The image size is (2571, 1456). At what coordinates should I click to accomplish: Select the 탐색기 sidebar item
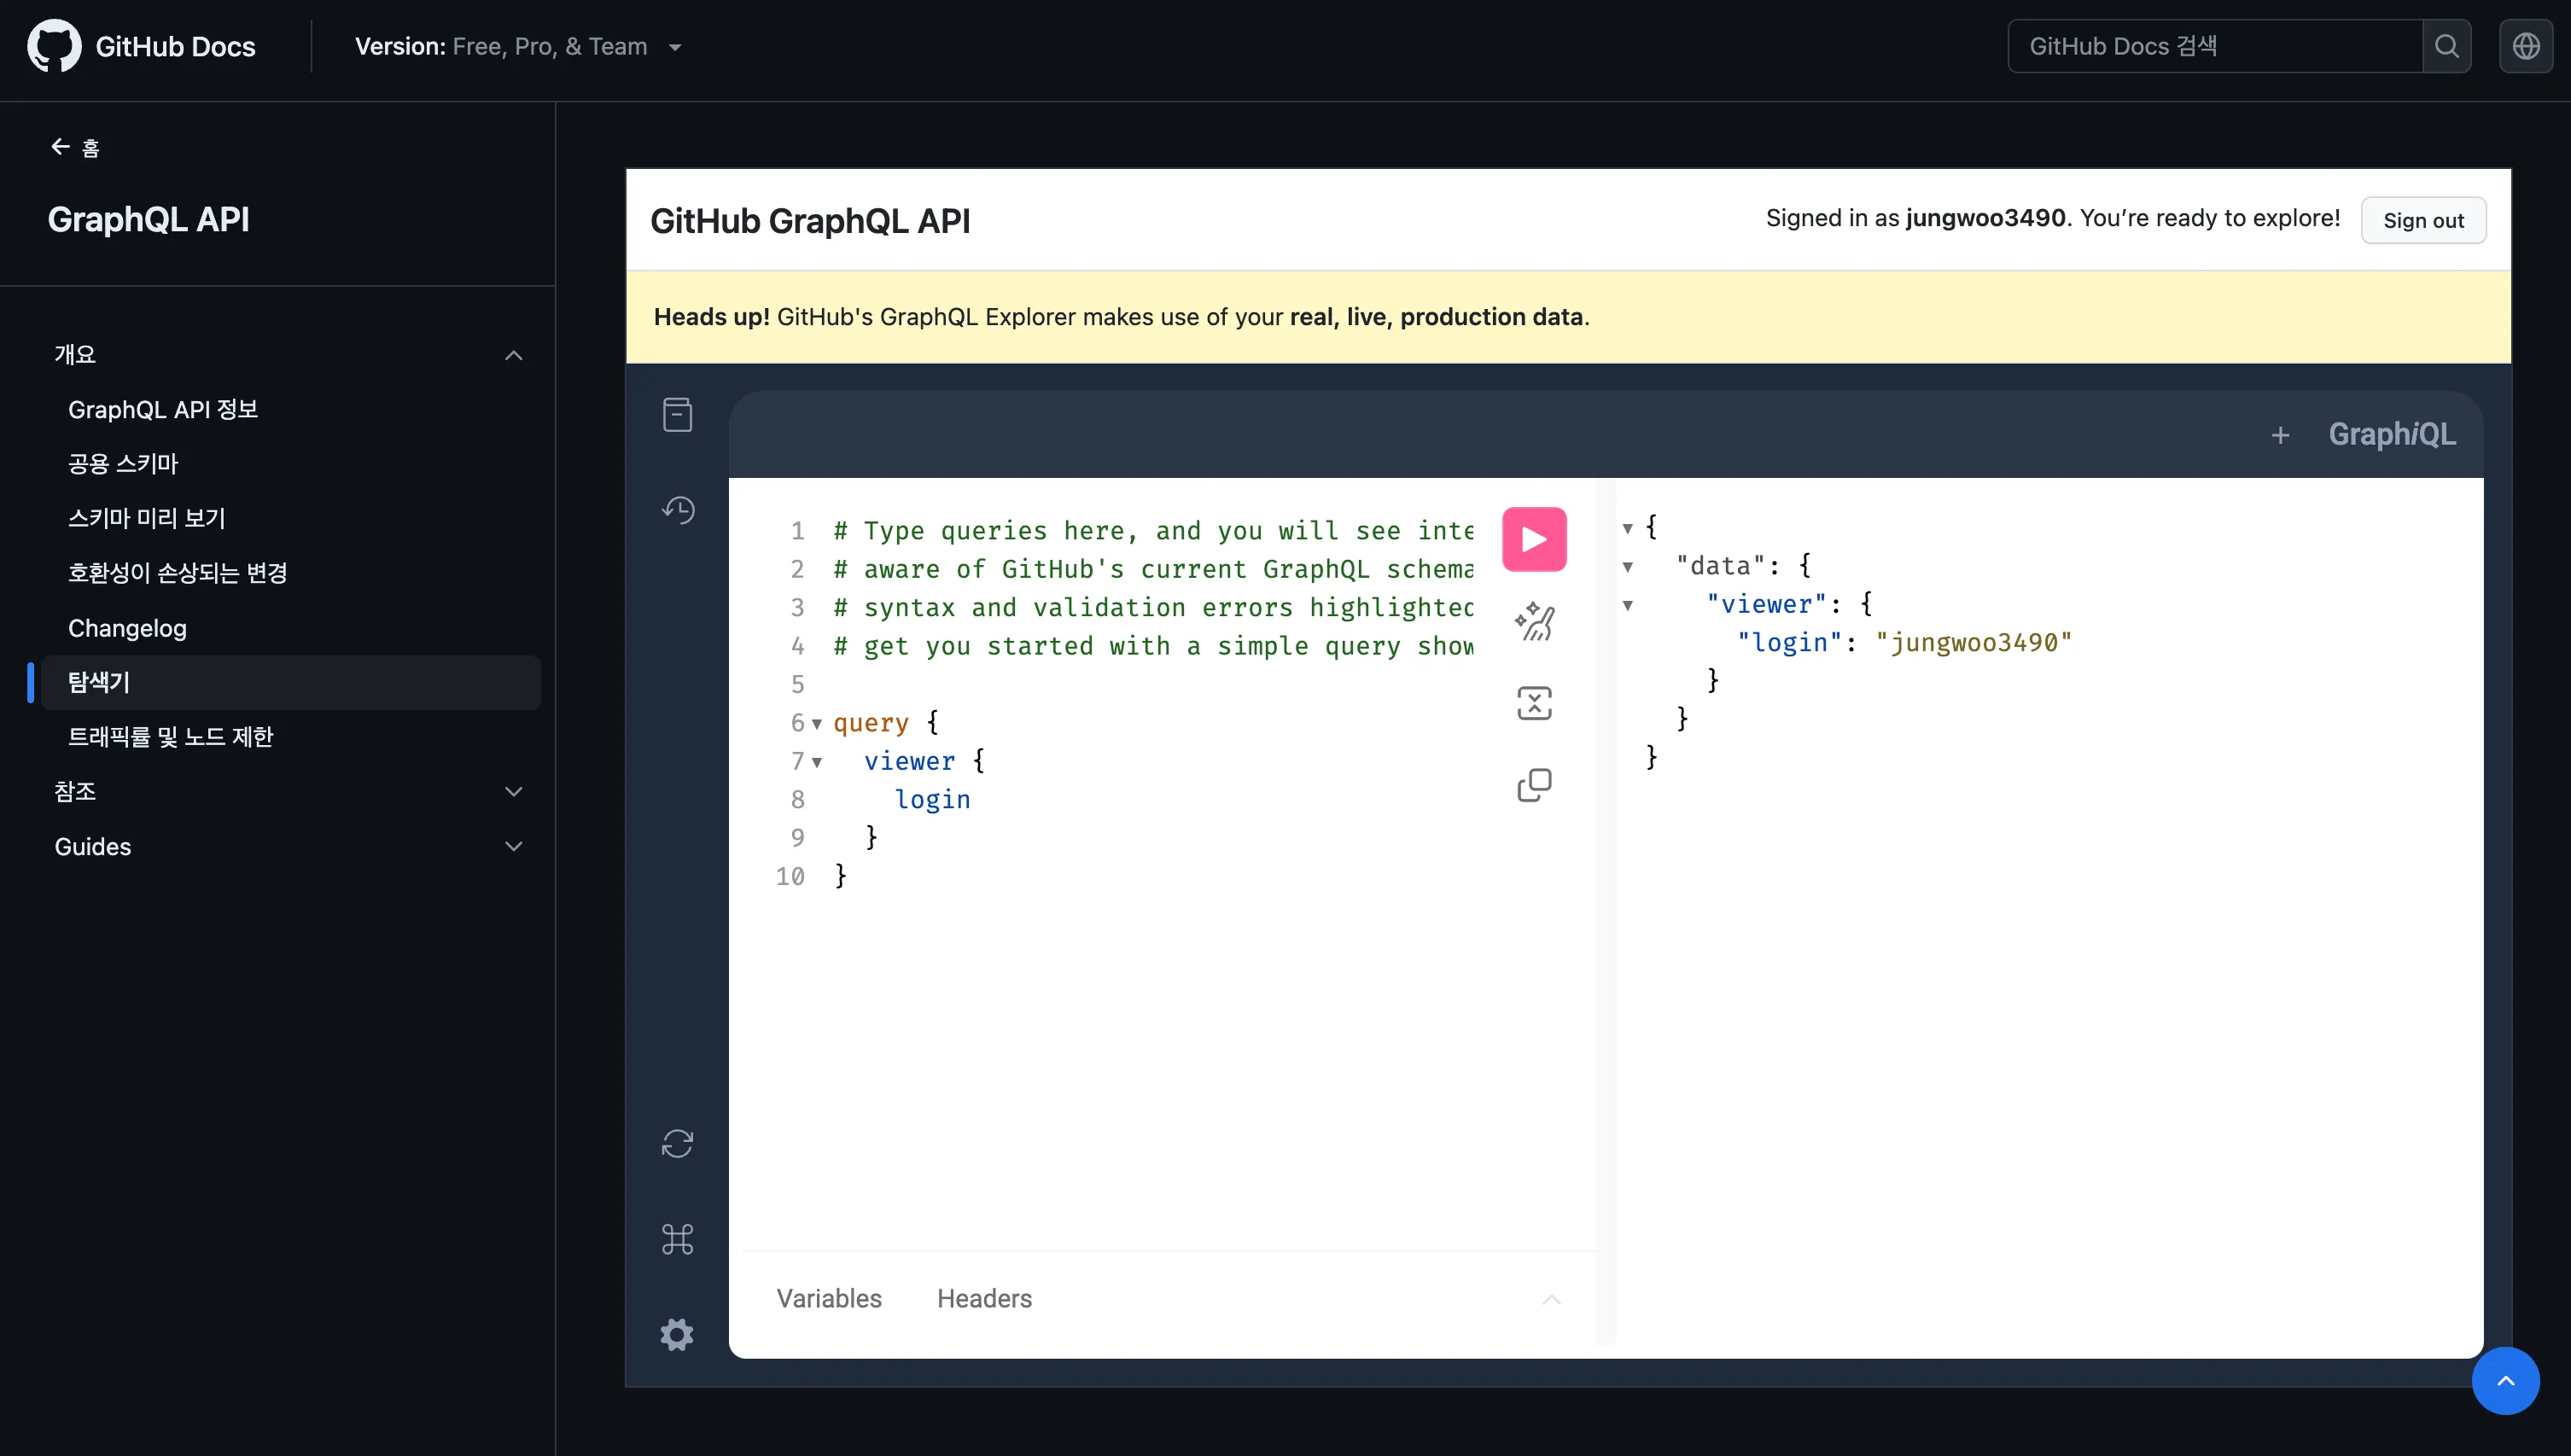290,682
